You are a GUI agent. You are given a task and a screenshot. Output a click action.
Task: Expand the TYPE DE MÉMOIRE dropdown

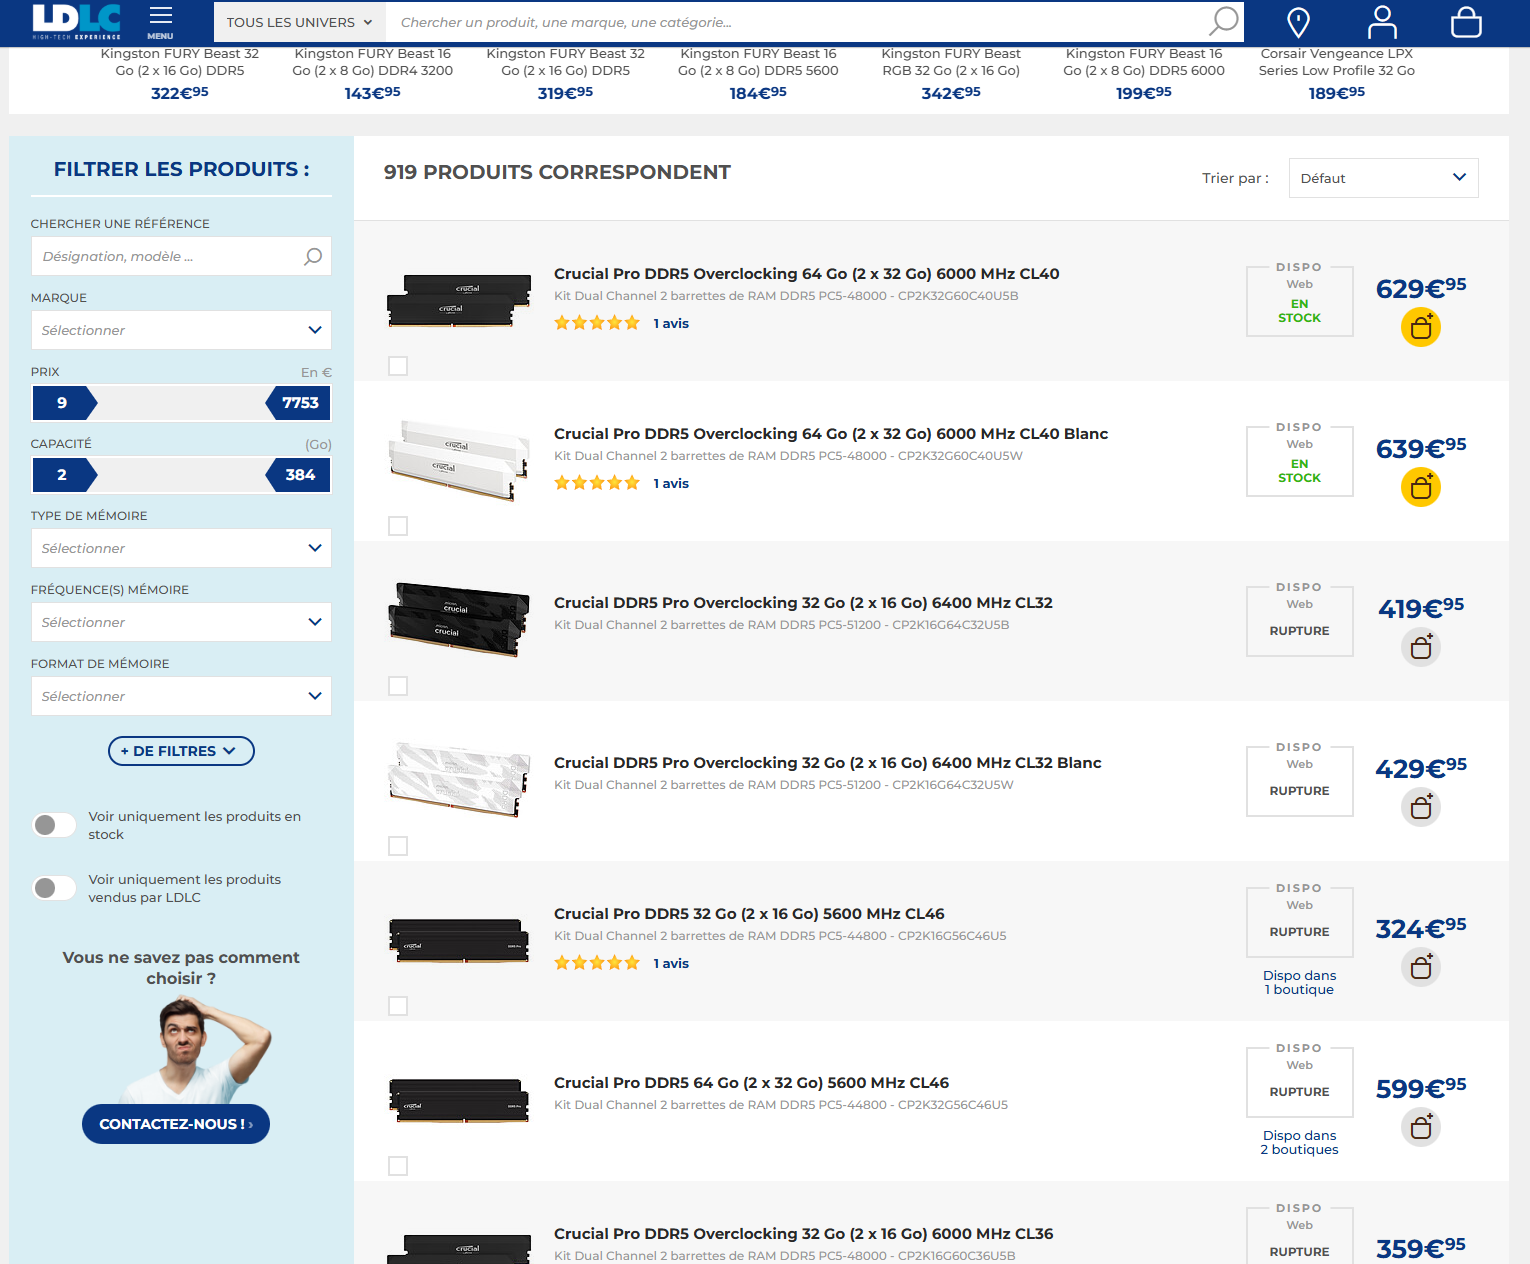(181, 548)
